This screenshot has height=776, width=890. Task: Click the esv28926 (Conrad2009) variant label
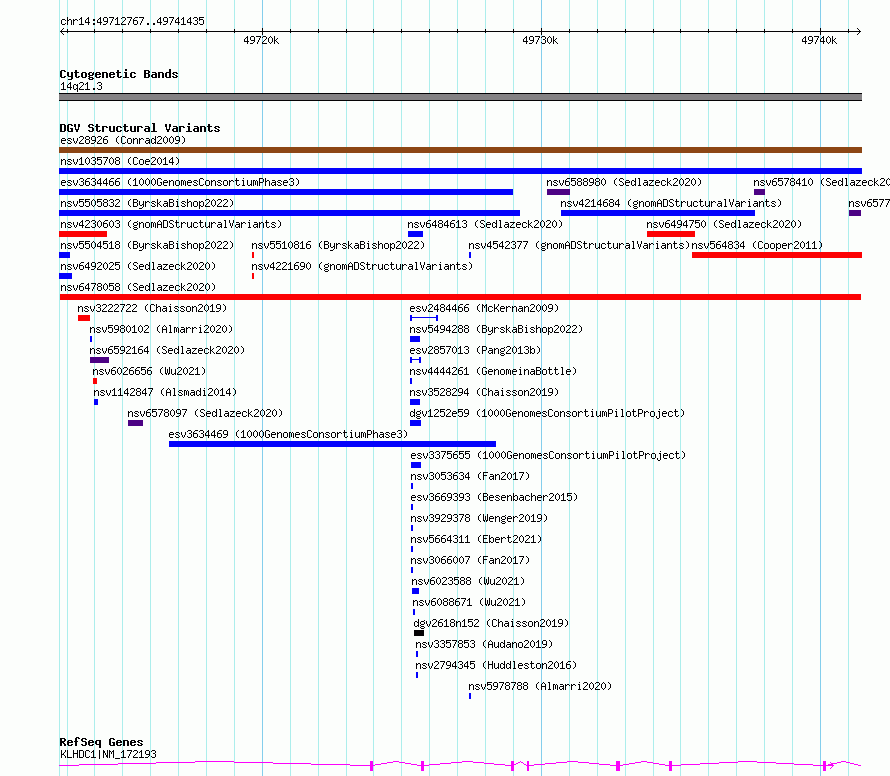[123, 140]
